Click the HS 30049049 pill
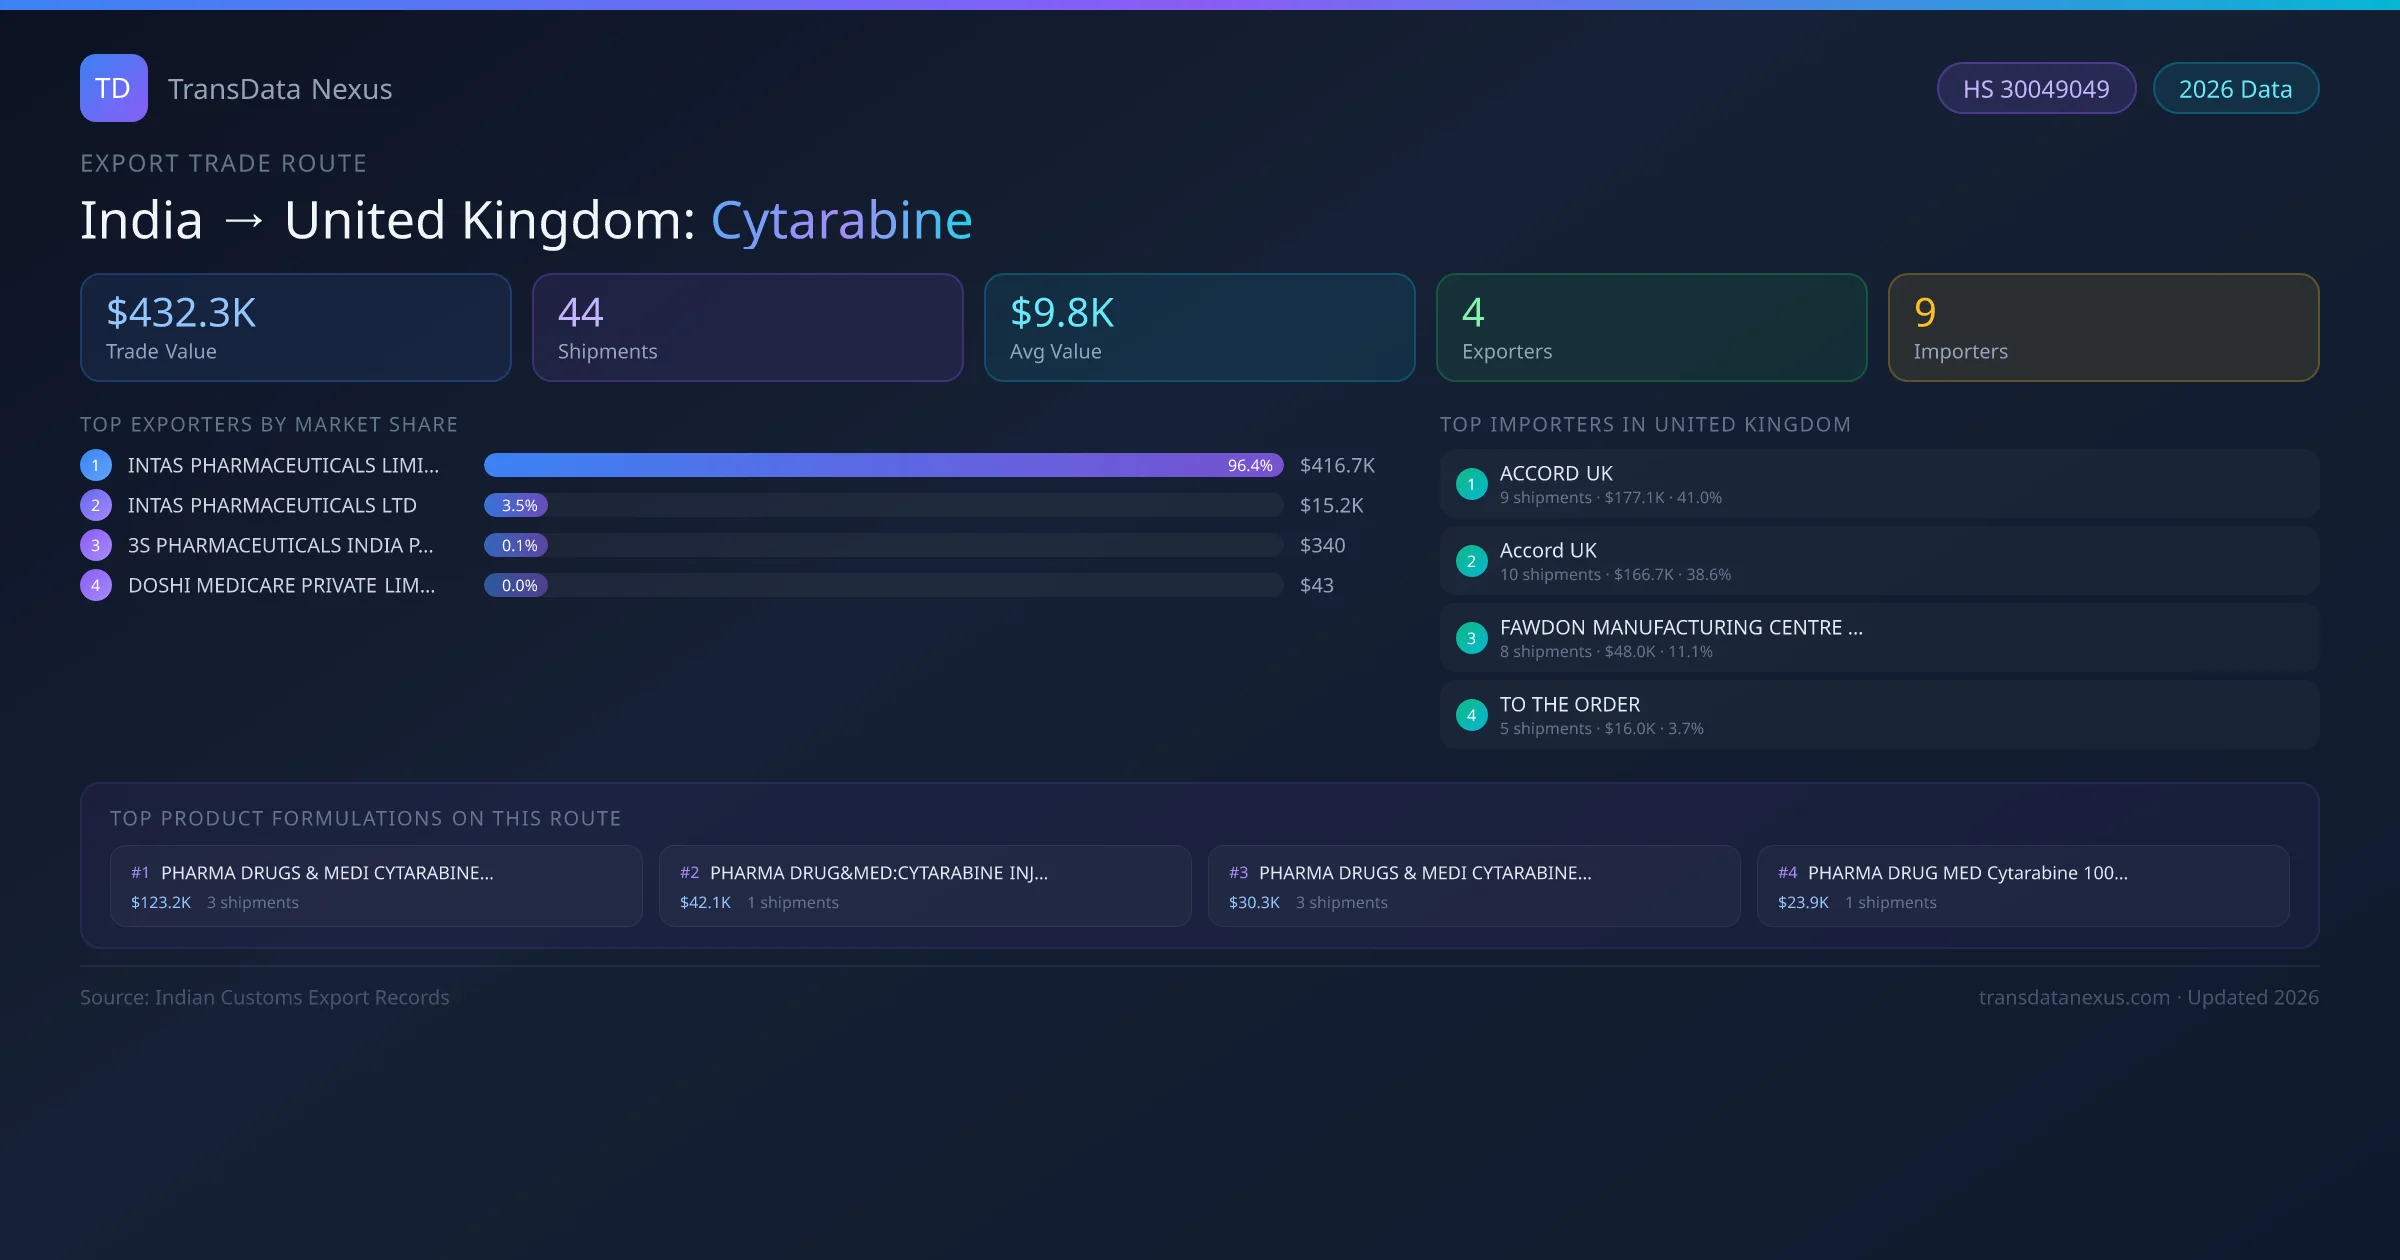 click(x=2035, y=89)
